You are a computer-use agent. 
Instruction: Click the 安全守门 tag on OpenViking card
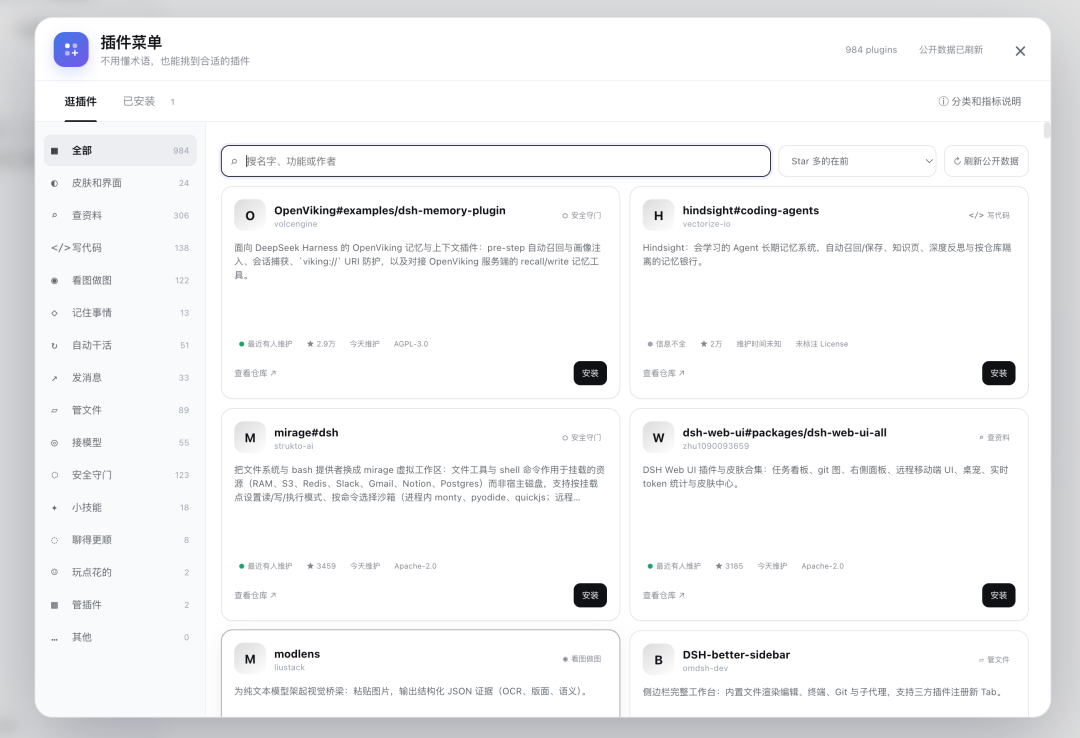pyautogui.click(x=582, y=216)
